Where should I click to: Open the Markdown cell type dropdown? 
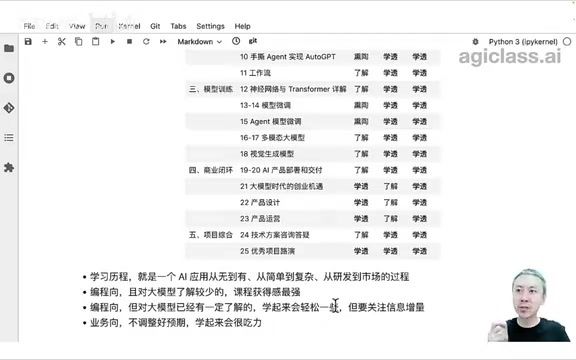199,42
